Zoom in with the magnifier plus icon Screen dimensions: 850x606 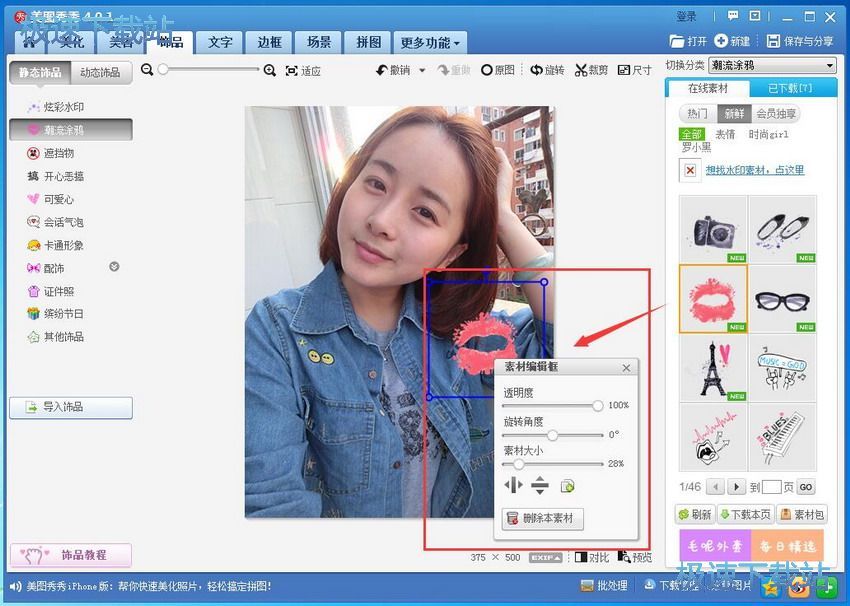269,70
